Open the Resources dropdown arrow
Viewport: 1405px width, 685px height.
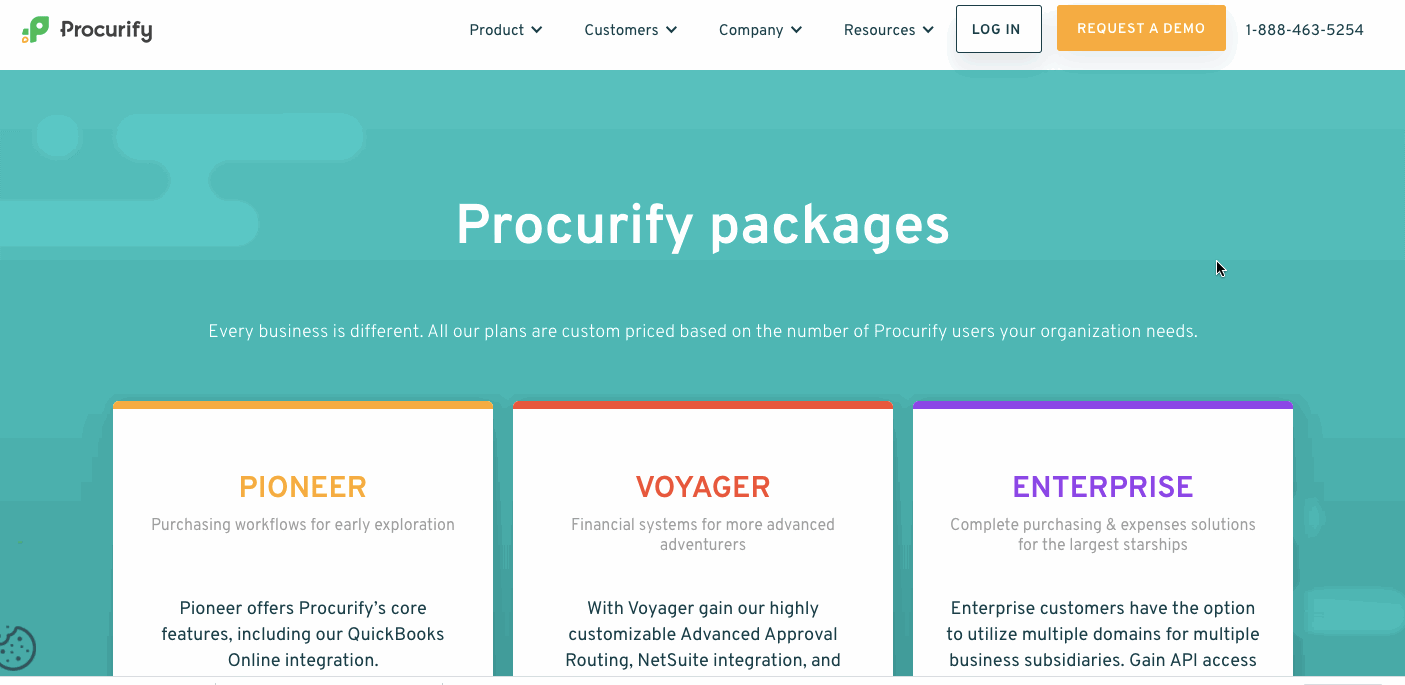(x=928, y=30)
